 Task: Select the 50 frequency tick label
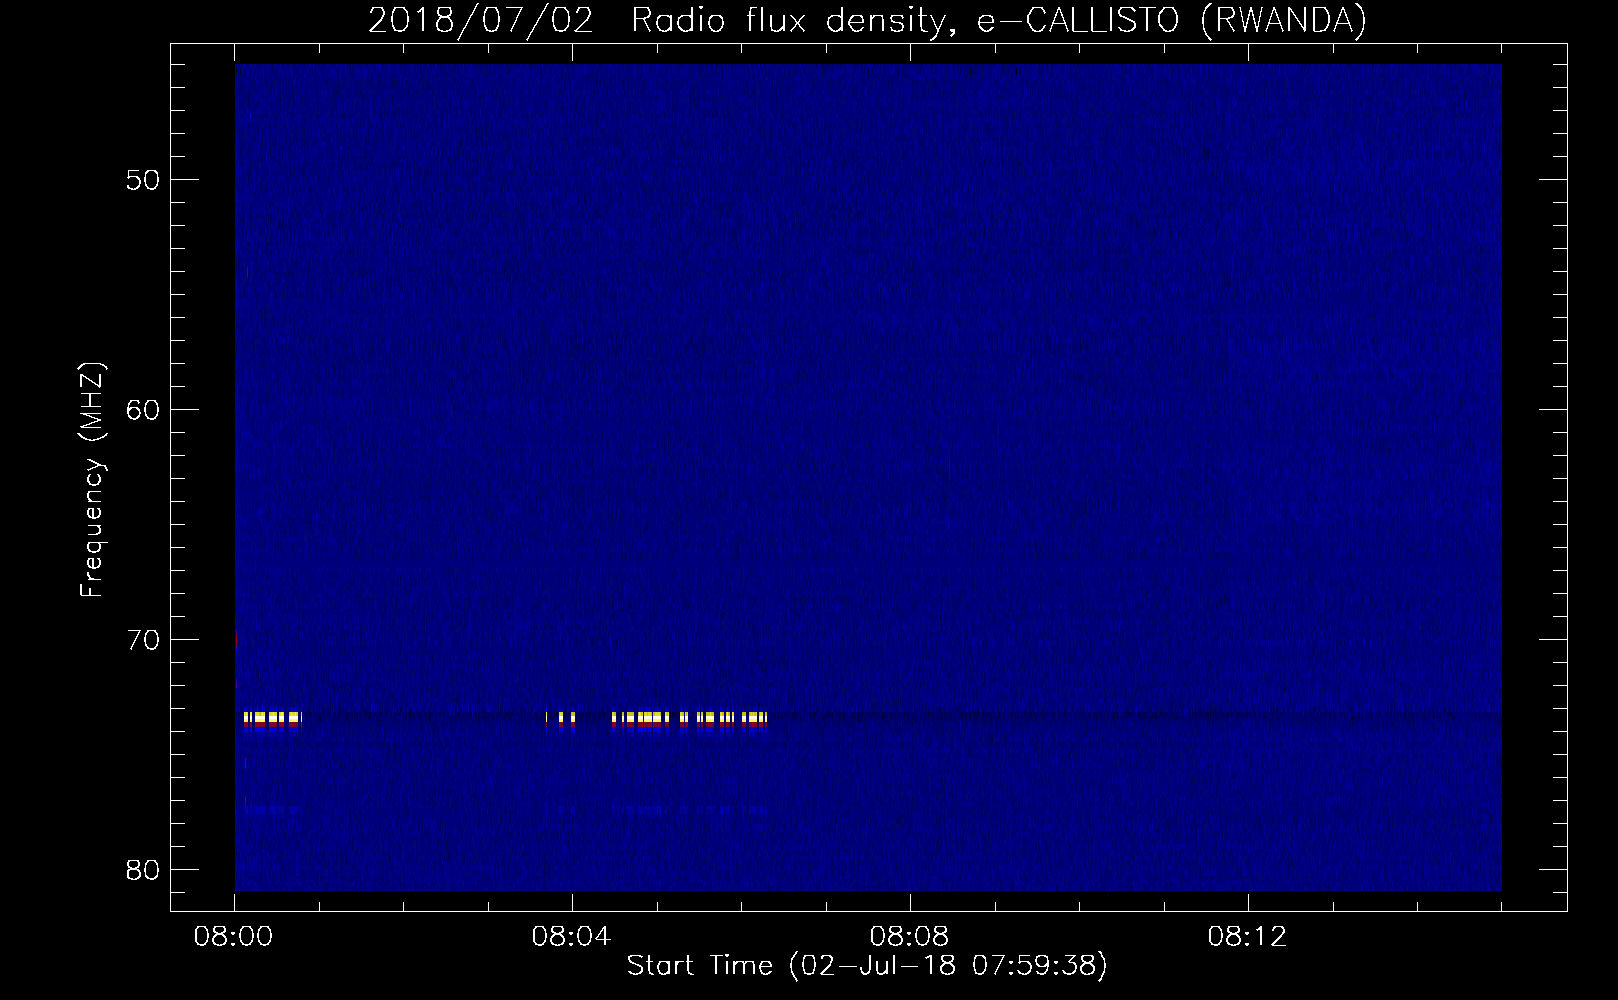click(144, 180)
